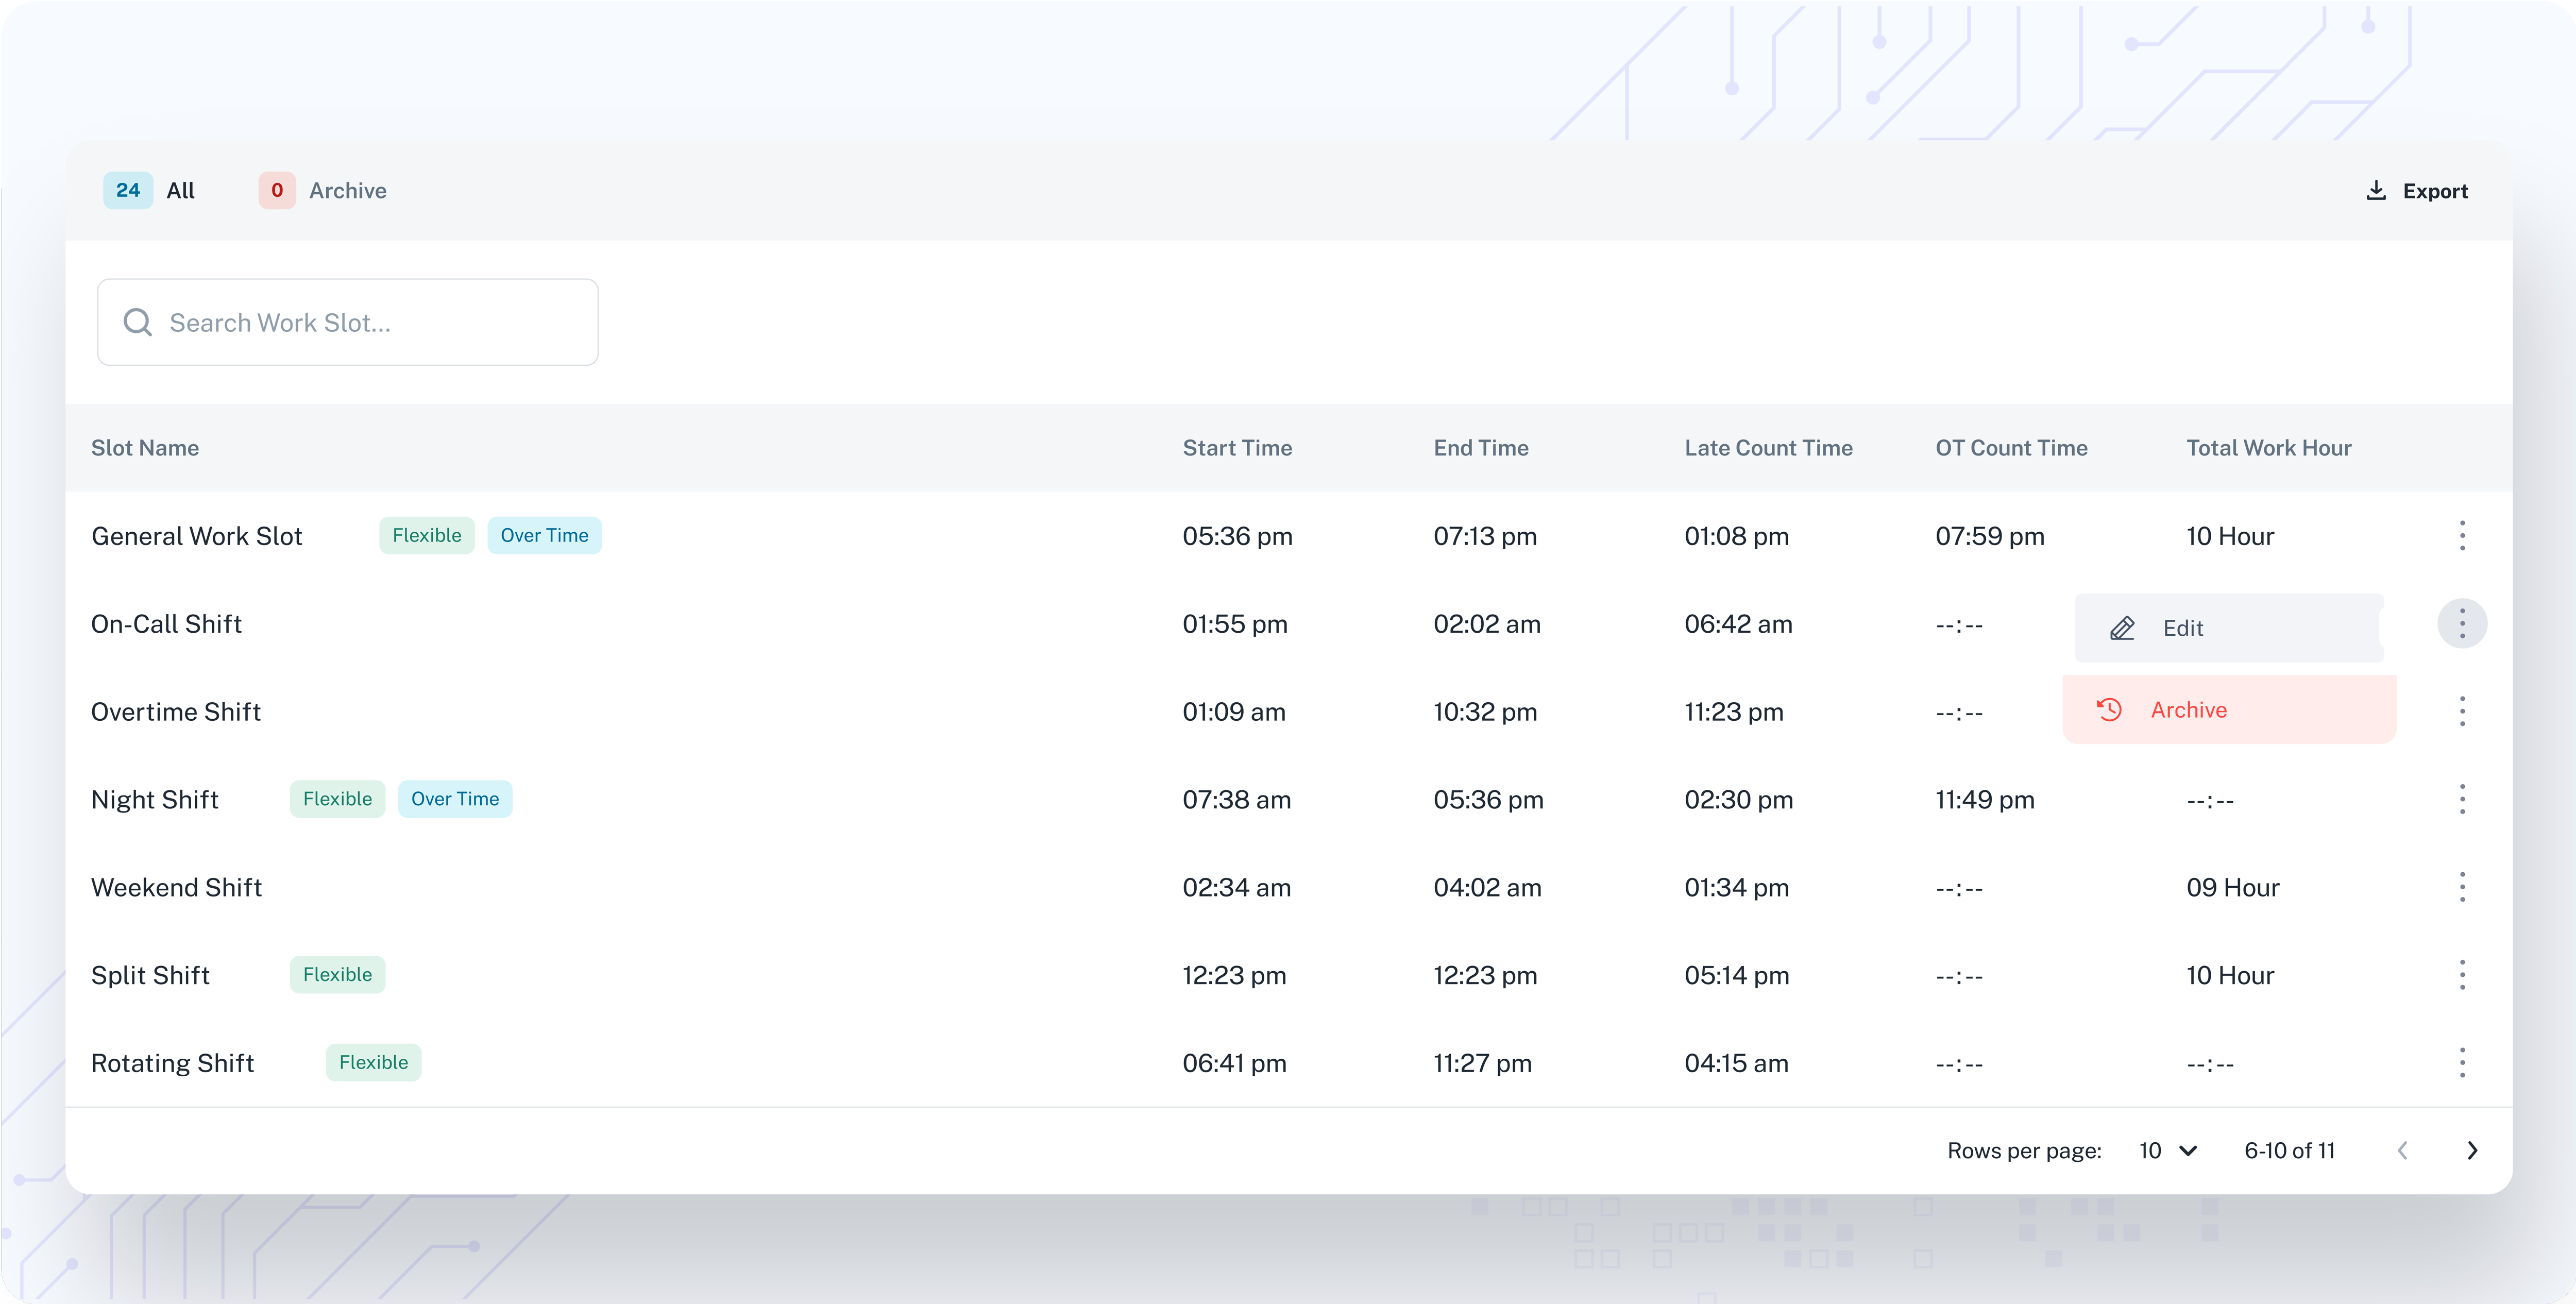Click Split Shift row more-options icon
This screenshot has width=2576, height=1304.
(2461, 975)
